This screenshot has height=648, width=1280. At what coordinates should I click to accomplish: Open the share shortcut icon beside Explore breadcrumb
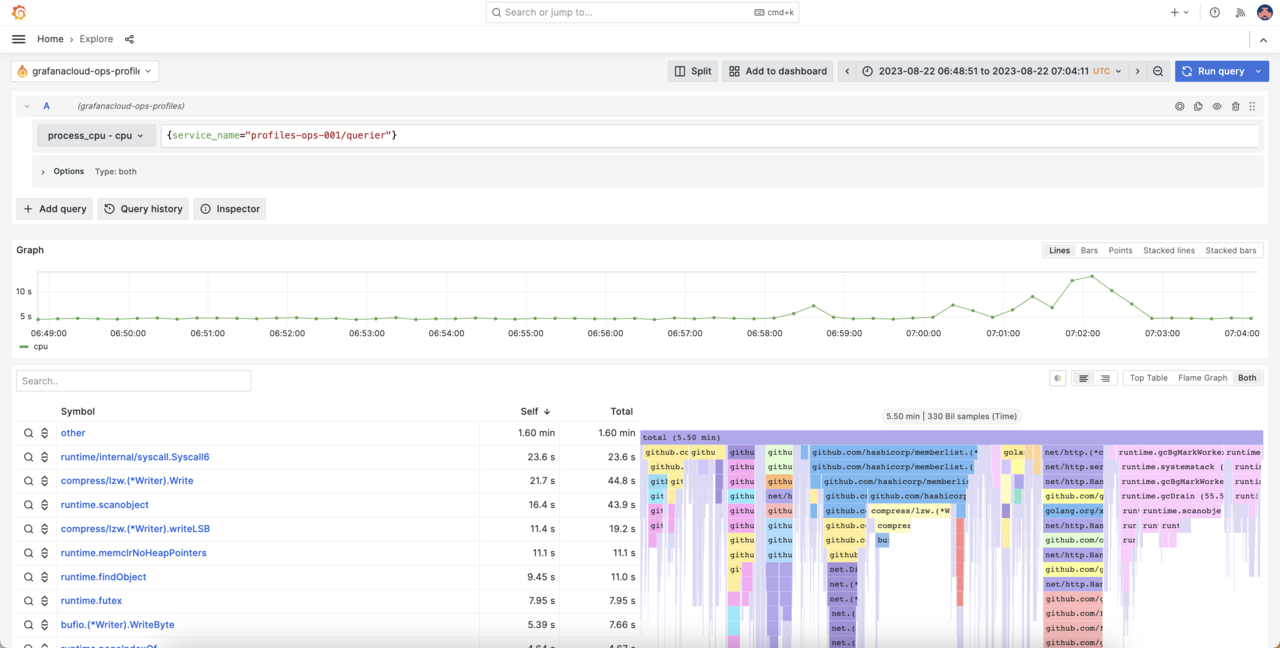click(x=128, y=39)
